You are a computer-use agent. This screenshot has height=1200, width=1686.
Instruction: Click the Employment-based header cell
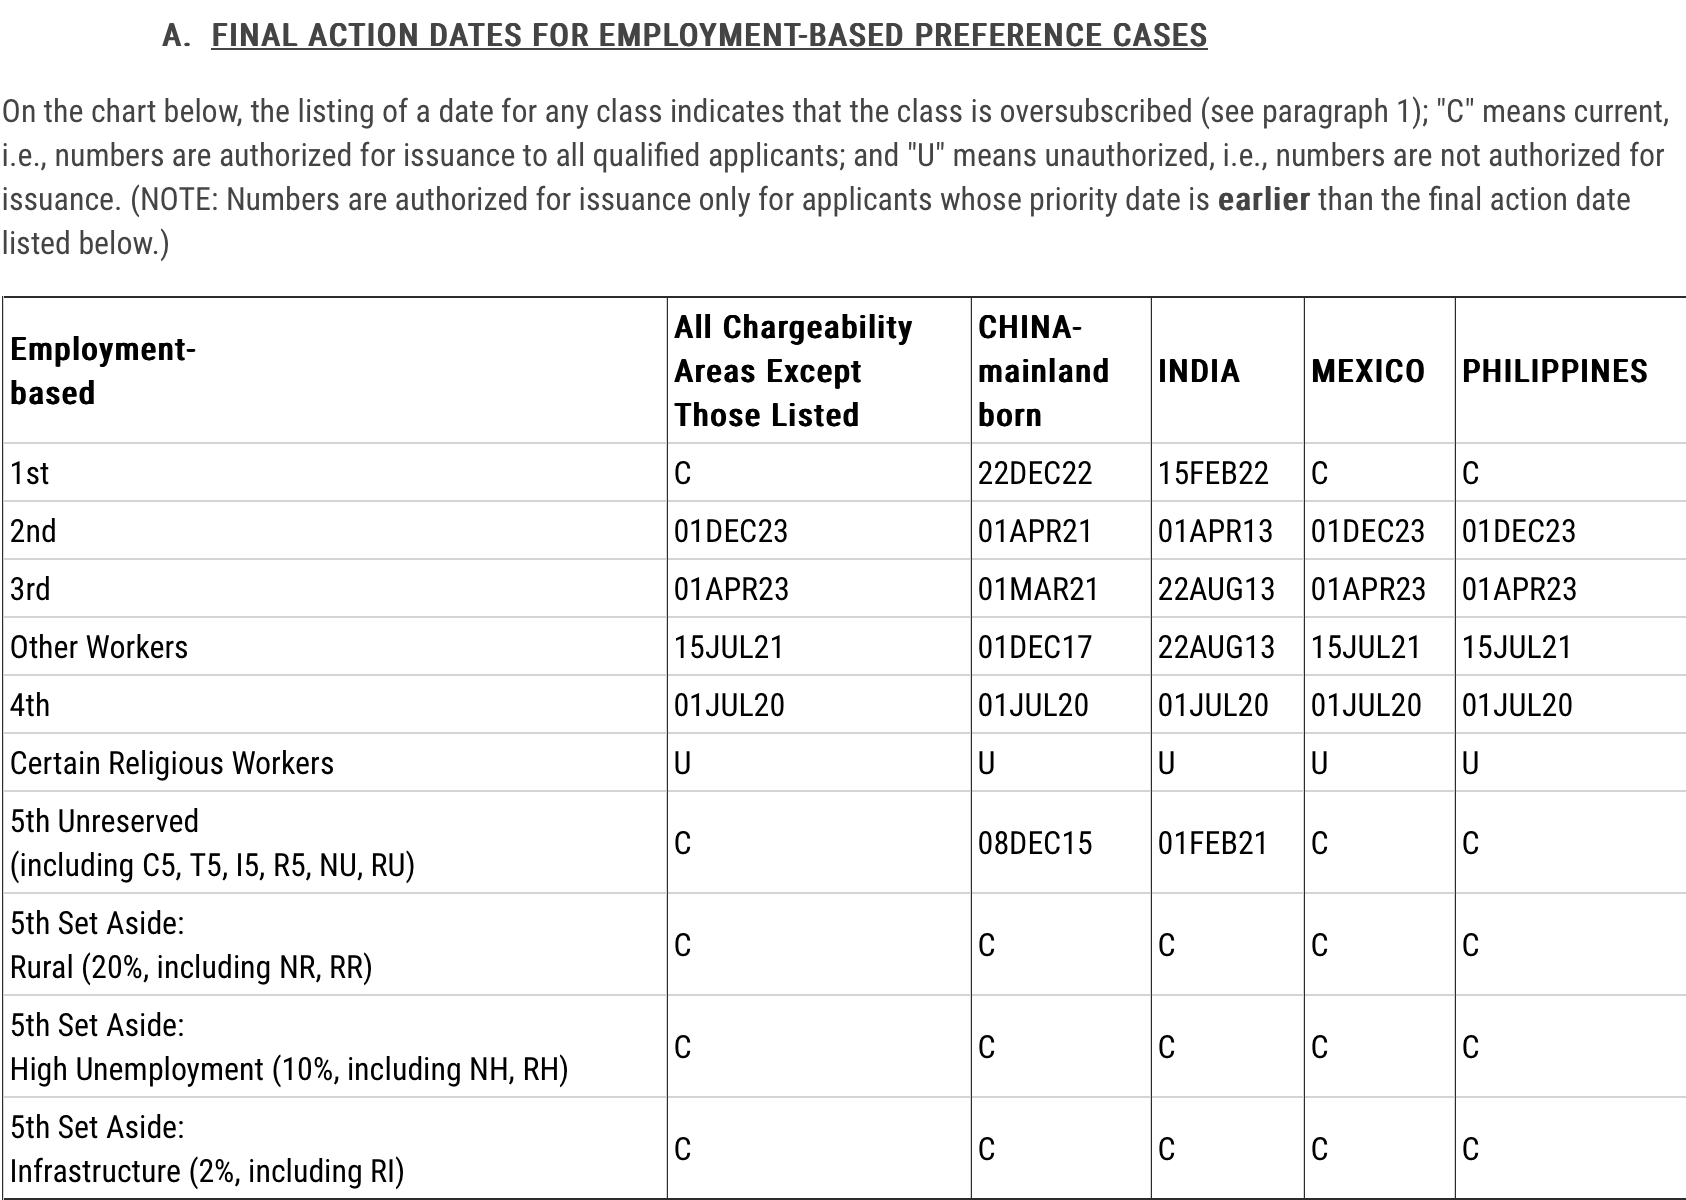[x=102, y=371]
